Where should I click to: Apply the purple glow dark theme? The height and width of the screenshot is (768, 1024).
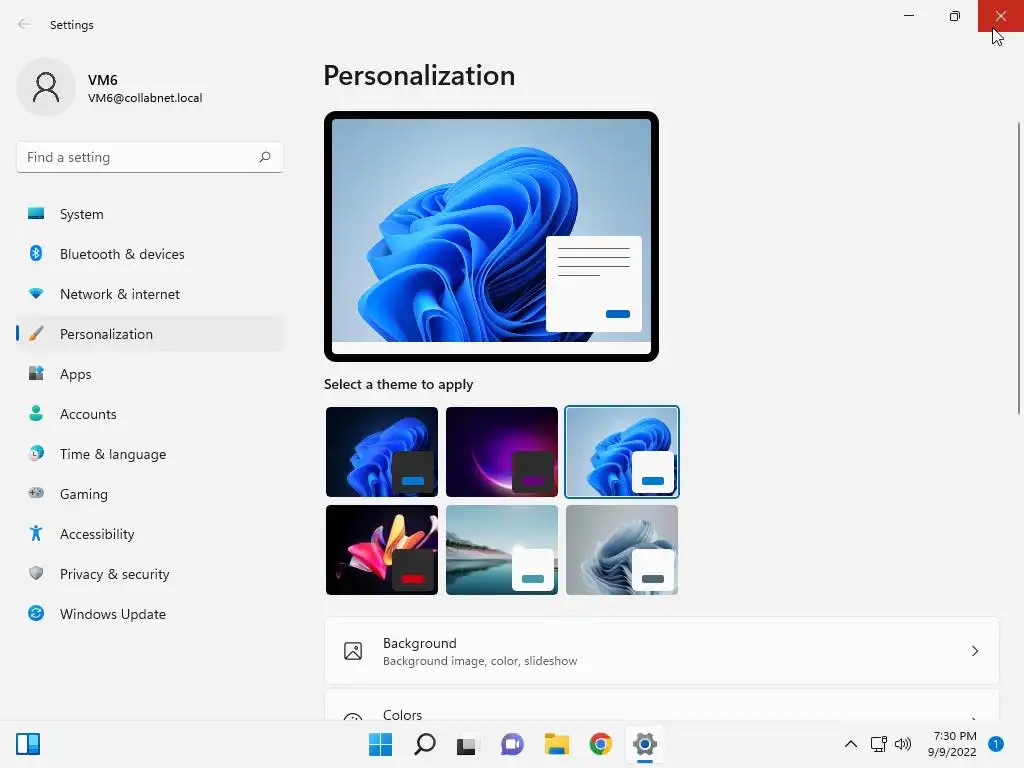click(502, 452)
